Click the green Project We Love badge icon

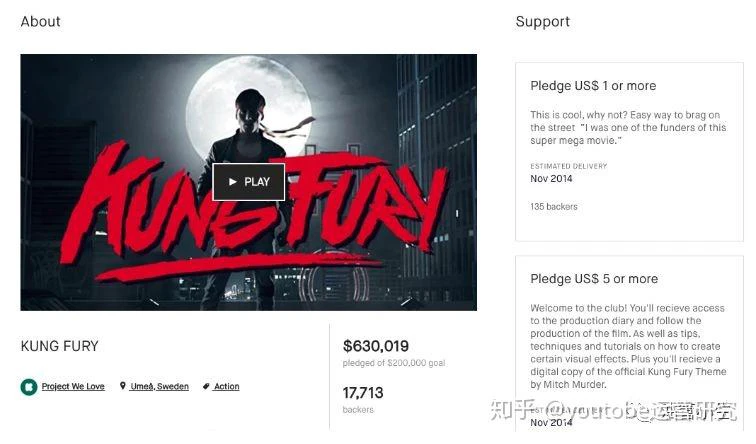[29, 387]
